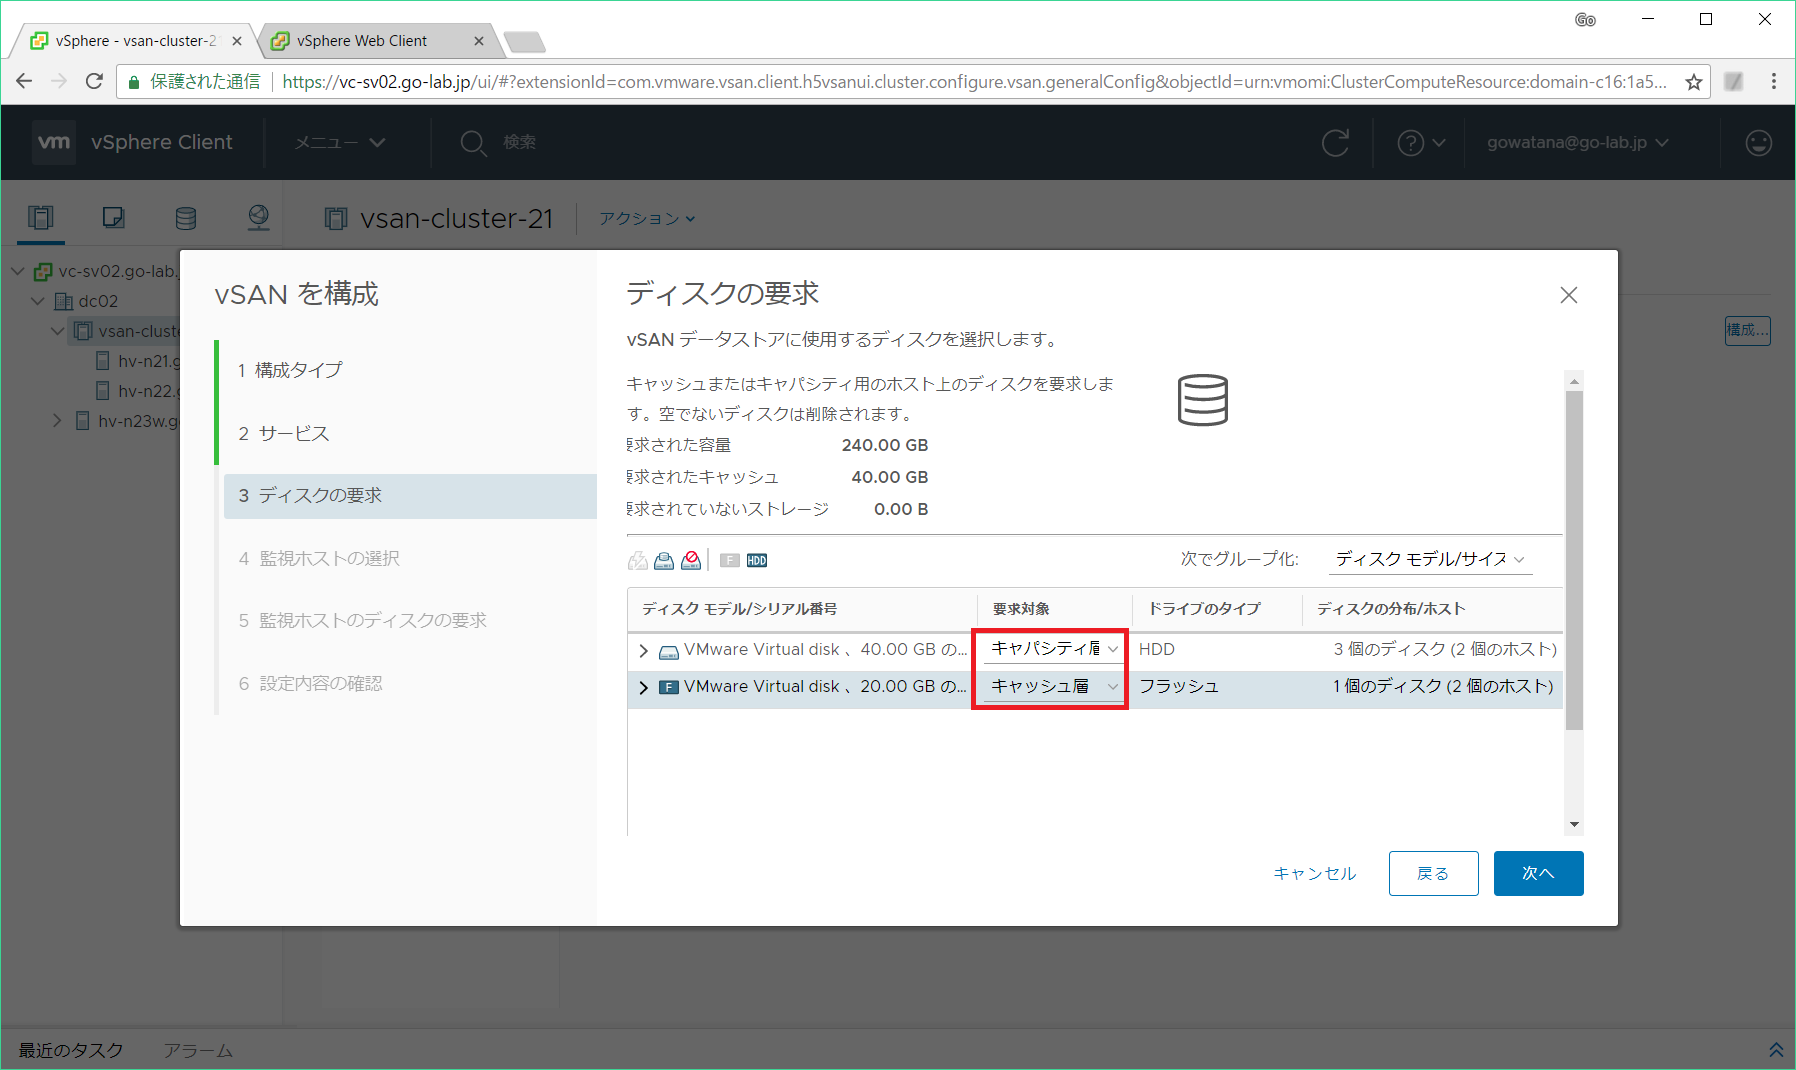Viewport: 1796px width, 1070px height.
Task: Open the help question mark menu
Action: pyautogui.click(x=1421, y=143)
